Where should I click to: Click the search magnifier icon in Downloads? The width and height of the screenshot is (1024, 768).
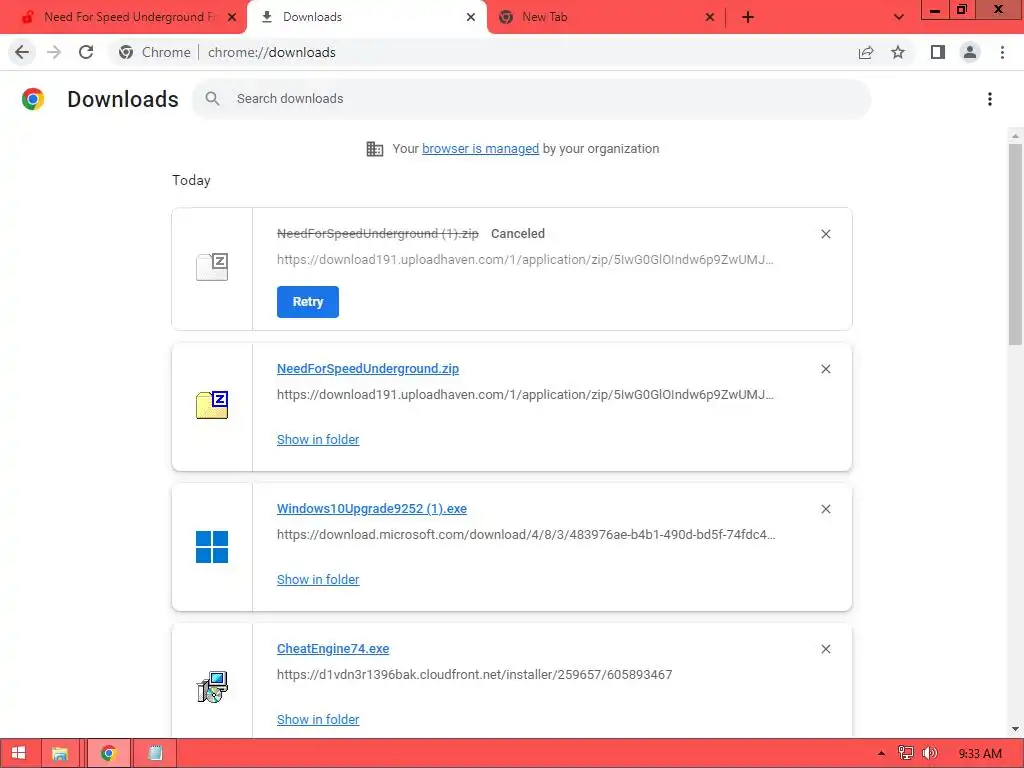[212, 99]
